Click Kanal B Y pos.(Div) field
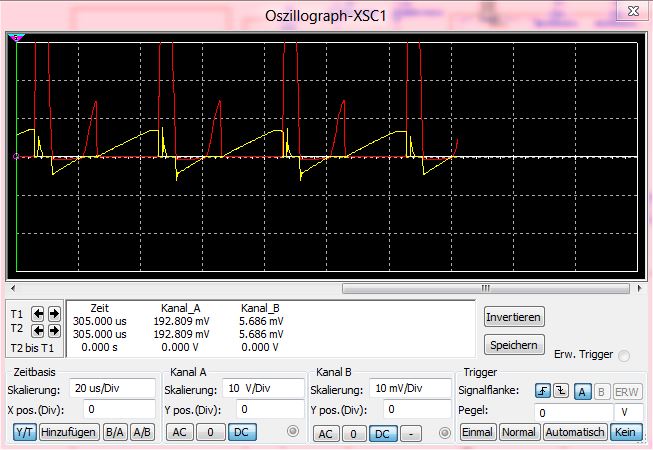This screenshot has width=653, height=450. pos(417,409)
